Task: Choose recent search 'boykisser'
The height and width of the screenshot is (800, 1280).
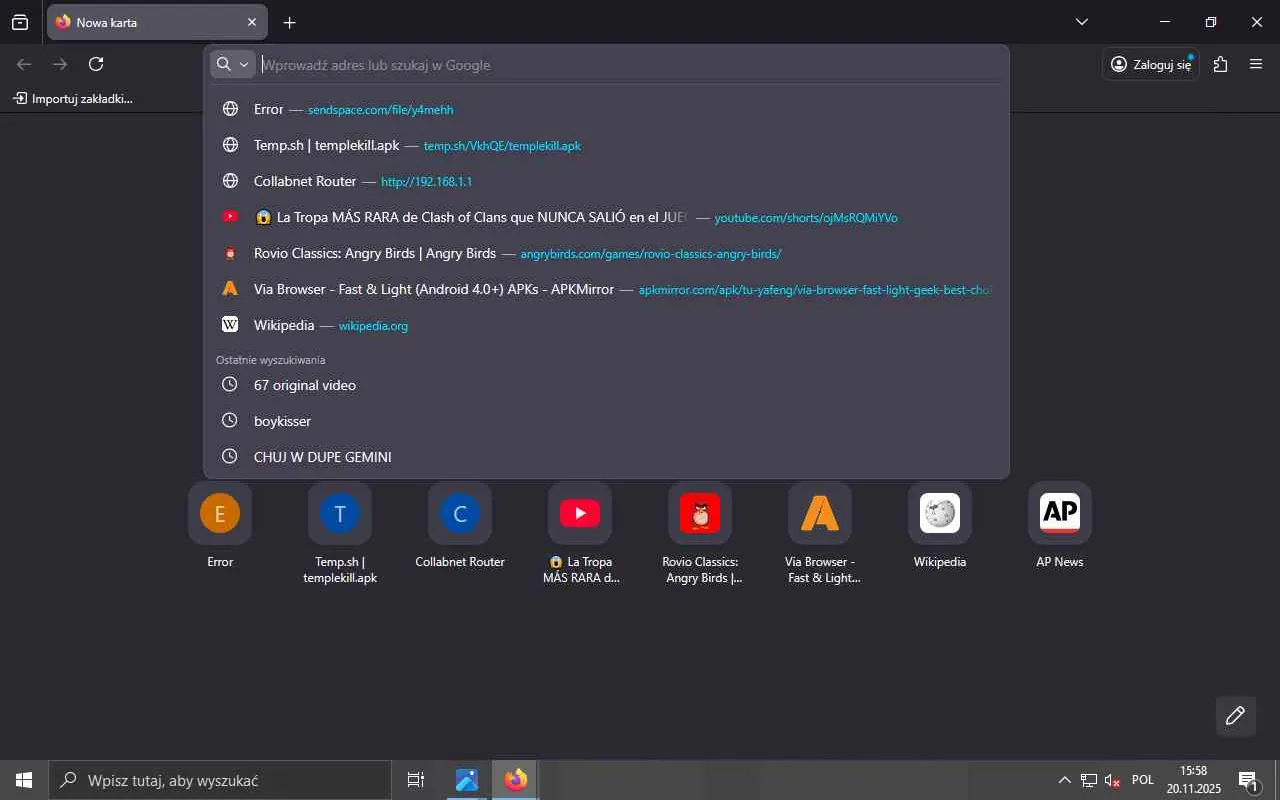Action: (606, 421)
